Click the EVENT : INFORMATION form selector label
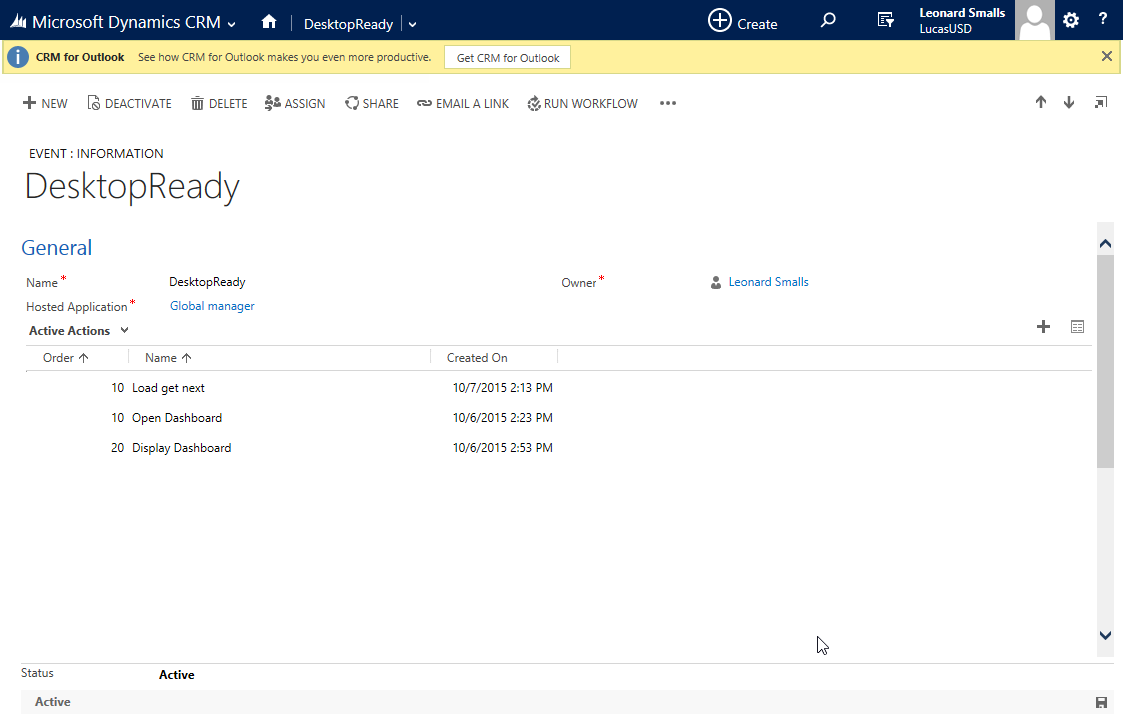 click(96, 153)
